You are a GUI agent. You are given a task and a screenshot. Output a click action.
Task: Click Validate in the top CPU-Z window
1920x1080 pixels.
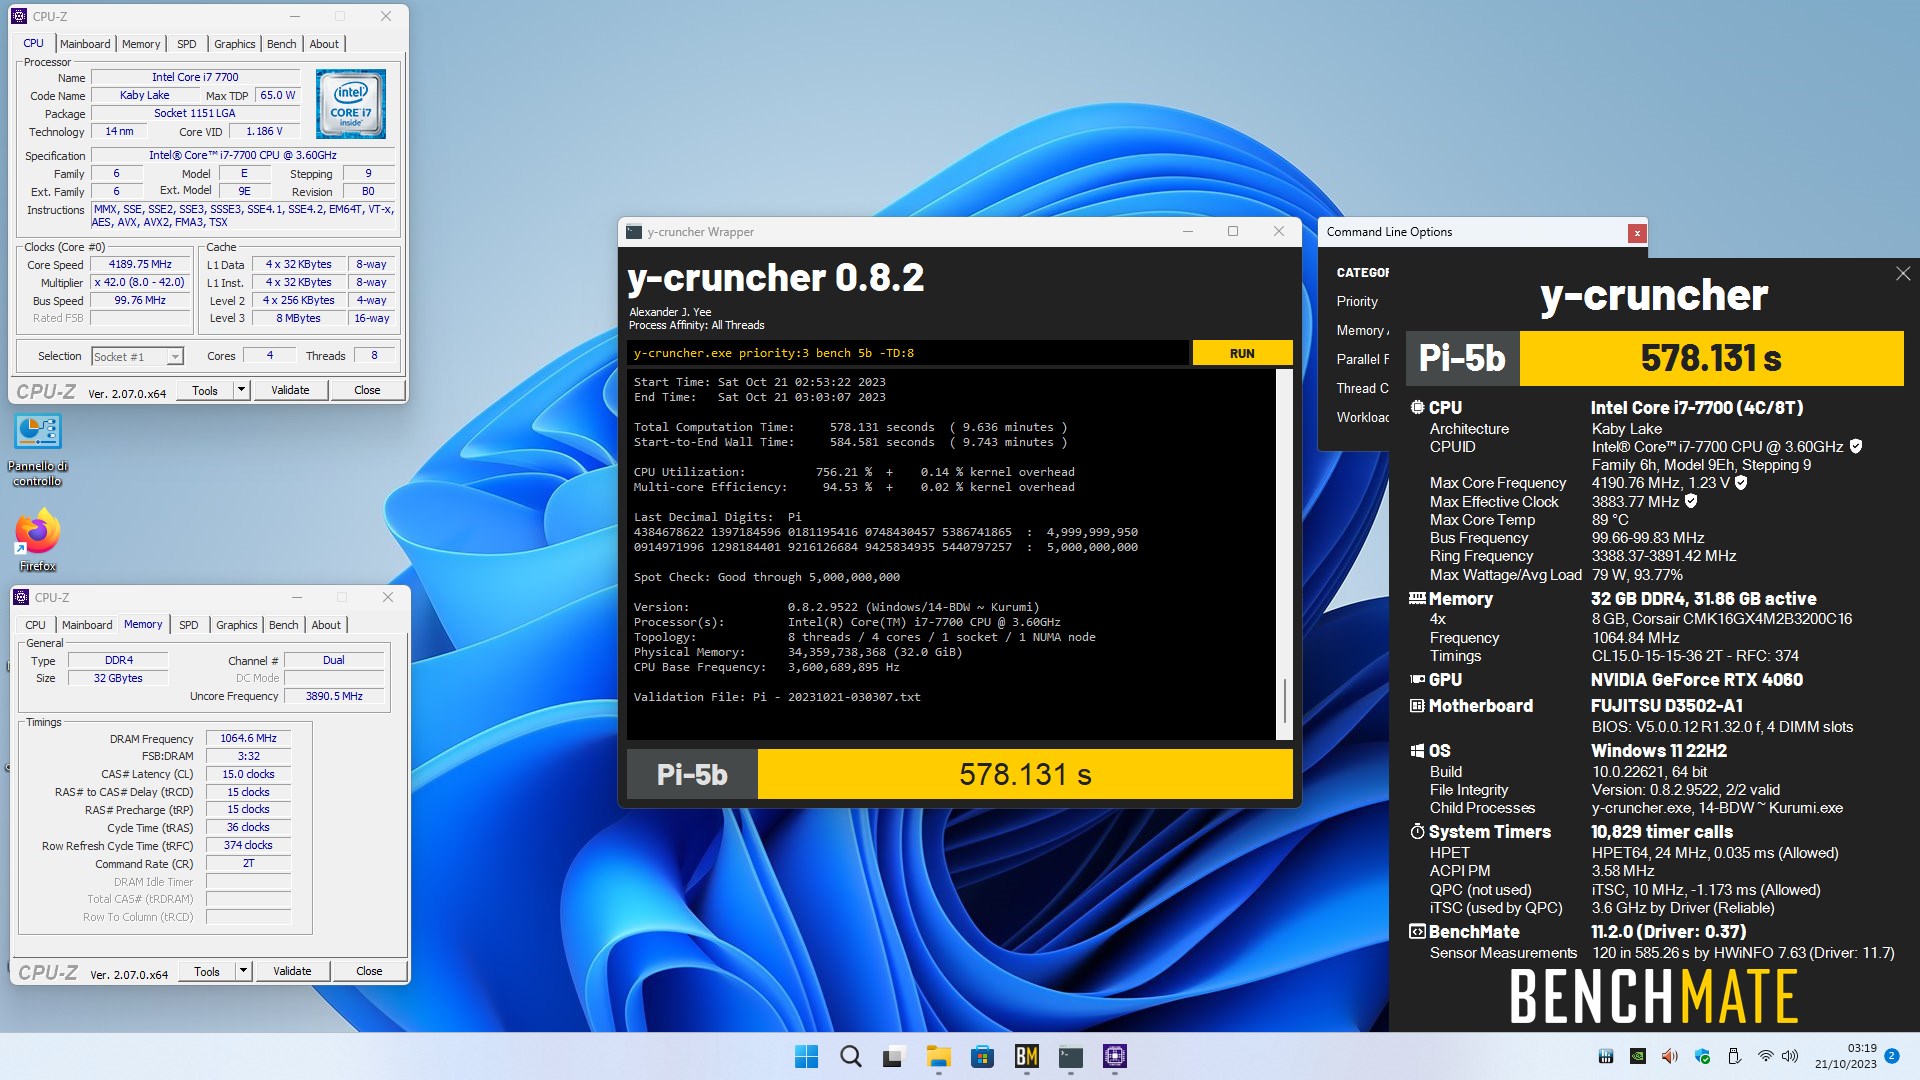pos(290,390)
